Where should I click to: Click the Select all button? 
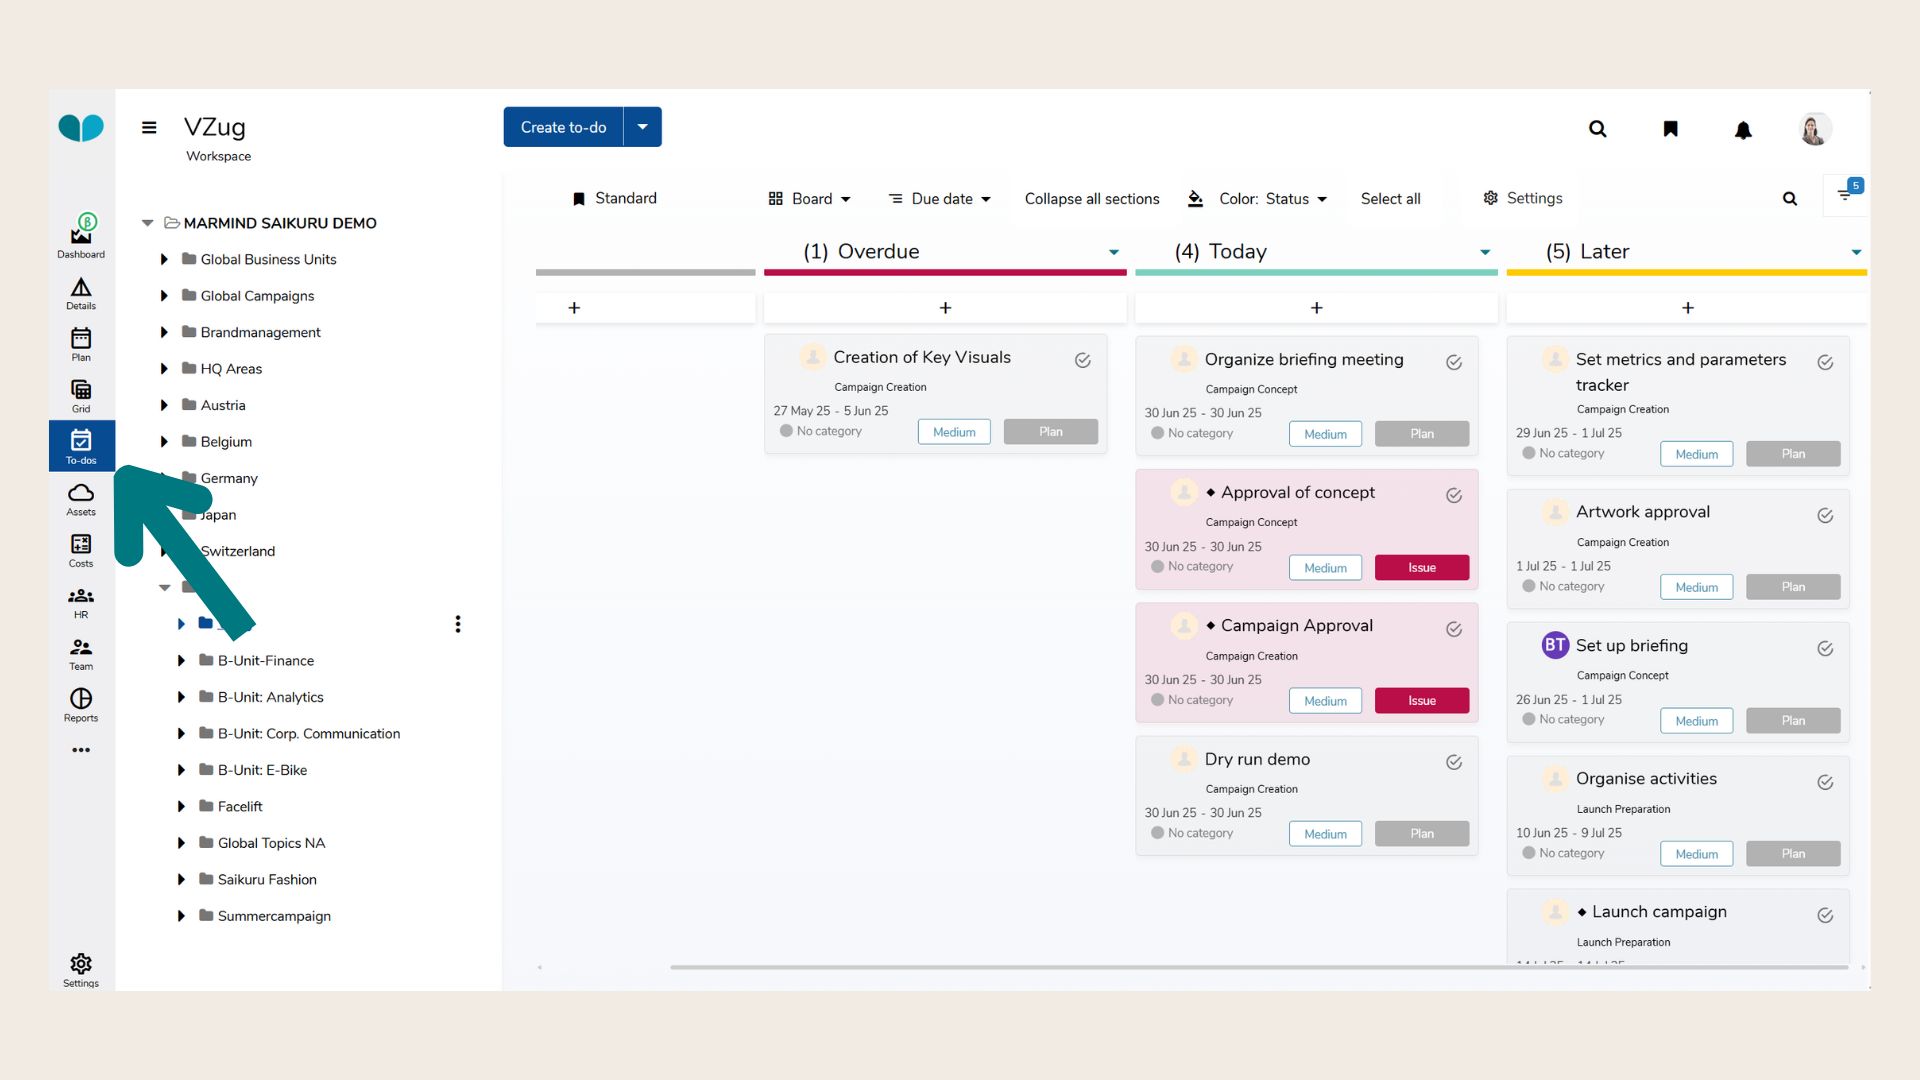tap(1390, 199)
